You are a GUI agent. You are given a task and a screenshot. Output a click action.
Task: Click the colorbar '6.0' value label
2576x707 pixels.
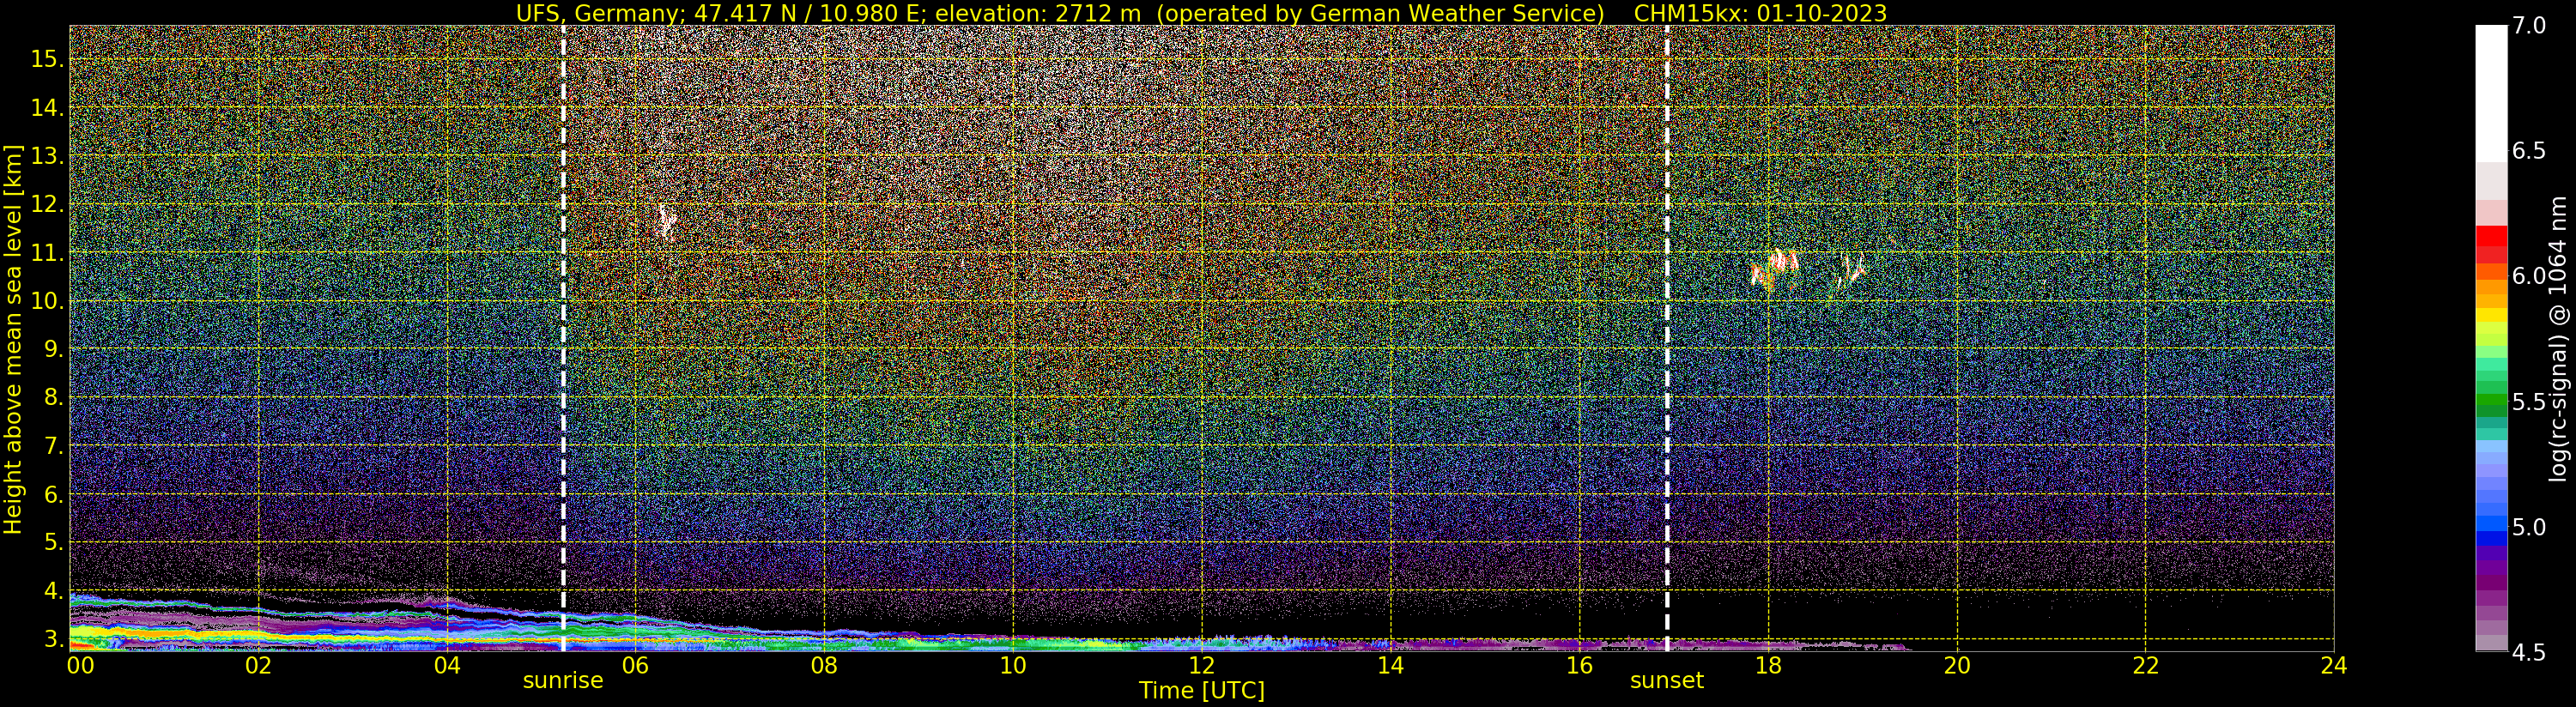pos(2529,276)
